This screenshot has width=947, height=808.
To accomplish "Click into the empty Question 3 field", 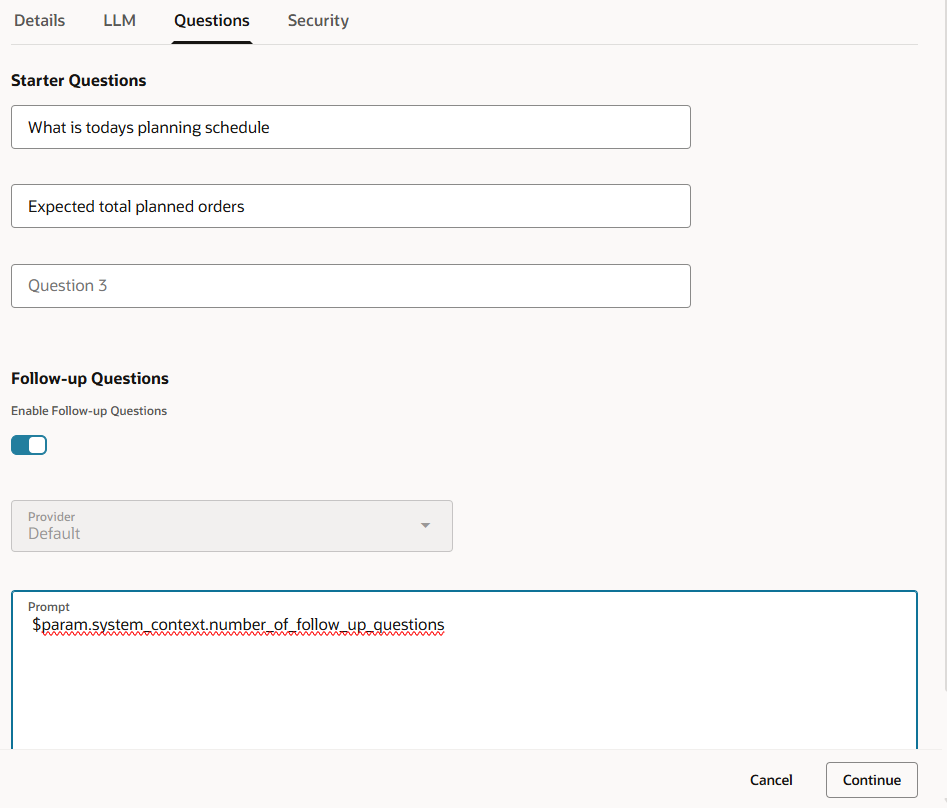I will (x=351, y=286).
